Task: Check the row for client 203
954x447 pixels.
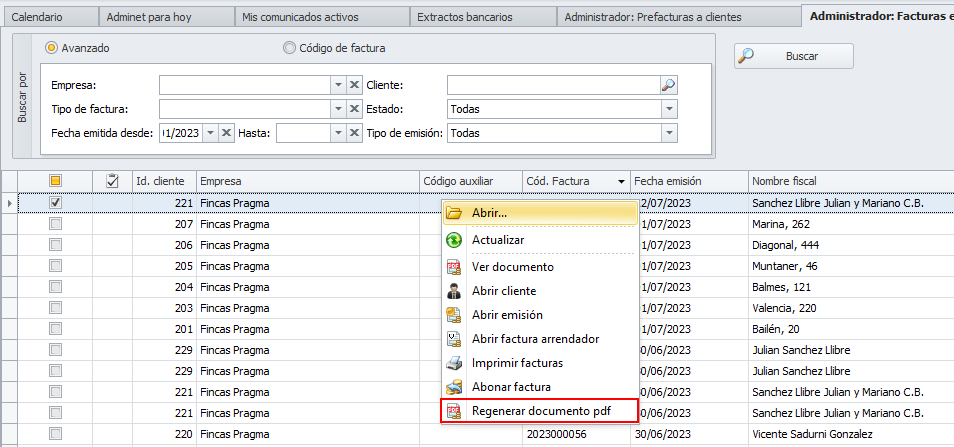Action: click(x=55, y=308)
